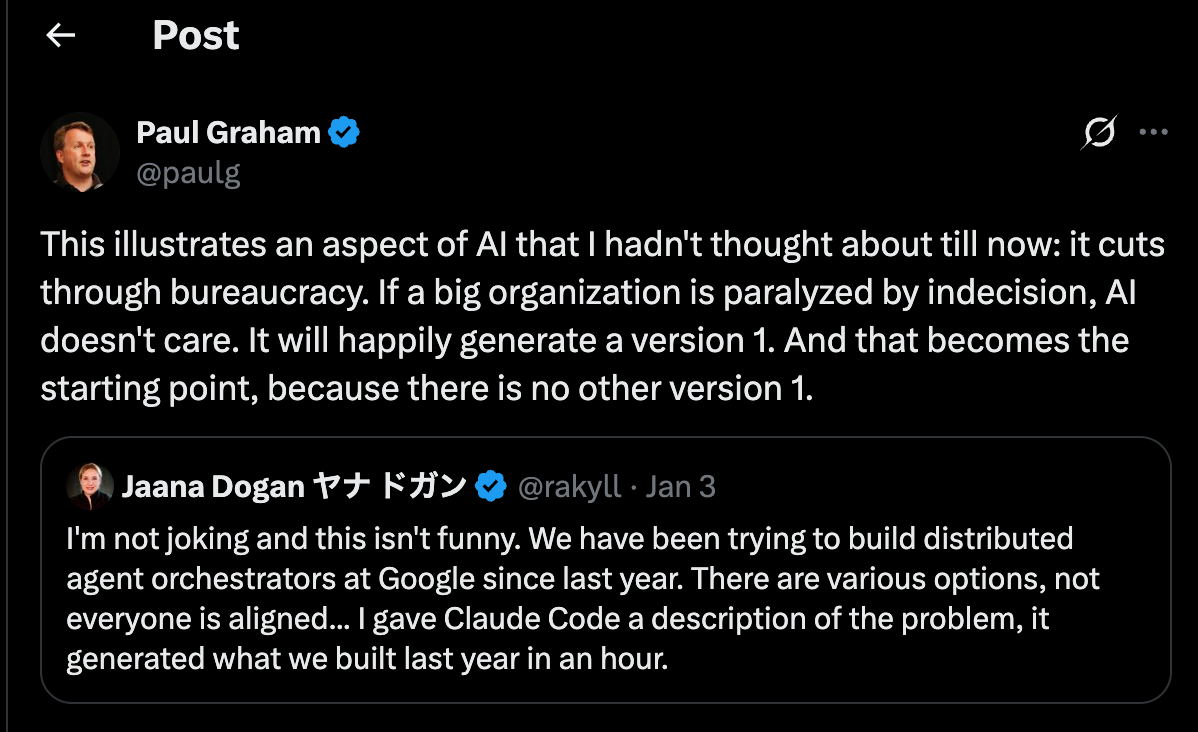Open Paul Graham's profile picture
1198x732 pixels.
click(x=80, y=152)
